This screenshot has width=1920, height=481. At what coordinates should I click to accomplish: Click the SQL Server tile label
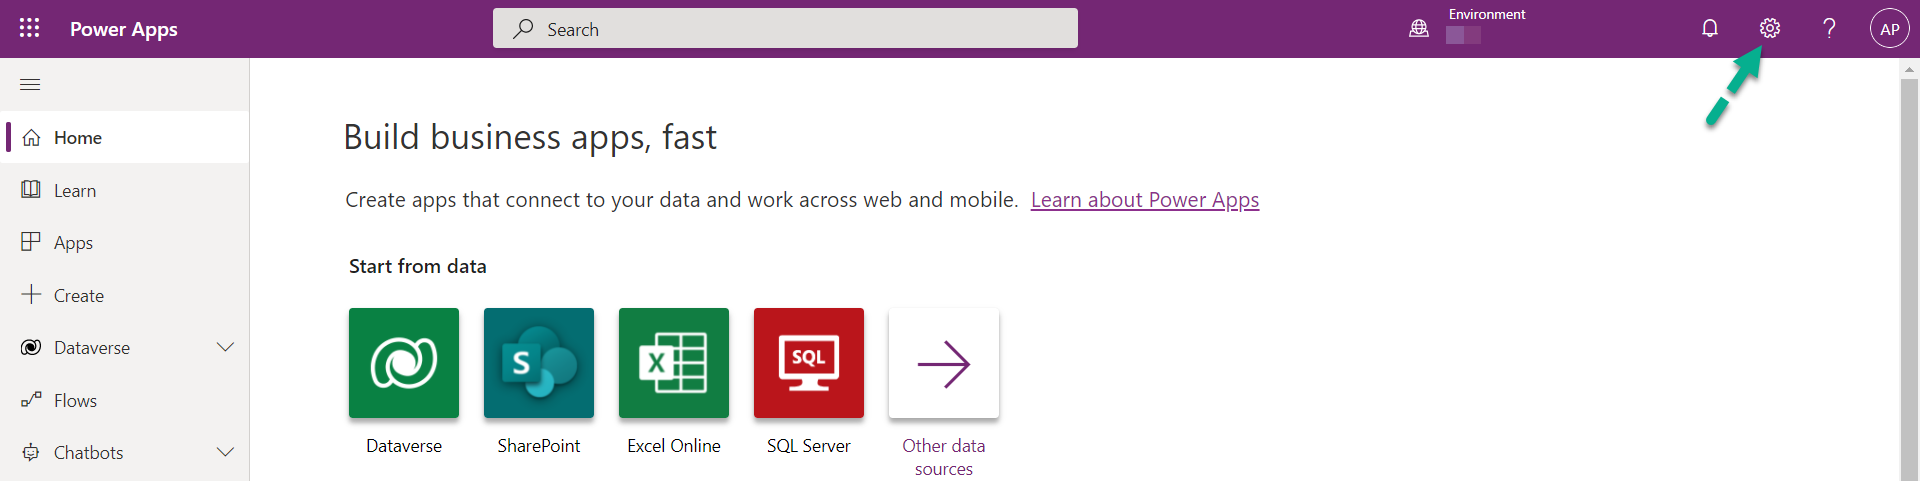click(809, 446)
